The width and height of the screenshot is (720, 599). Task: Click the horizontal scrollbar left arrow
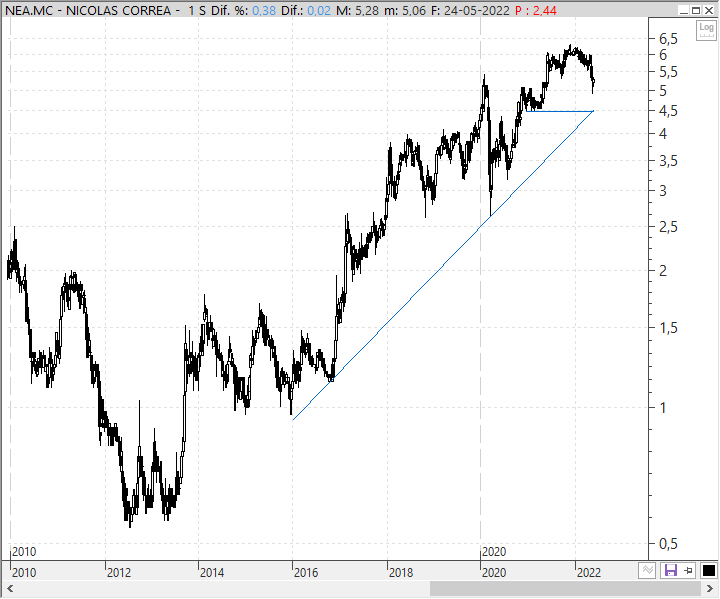coord(10,588)
